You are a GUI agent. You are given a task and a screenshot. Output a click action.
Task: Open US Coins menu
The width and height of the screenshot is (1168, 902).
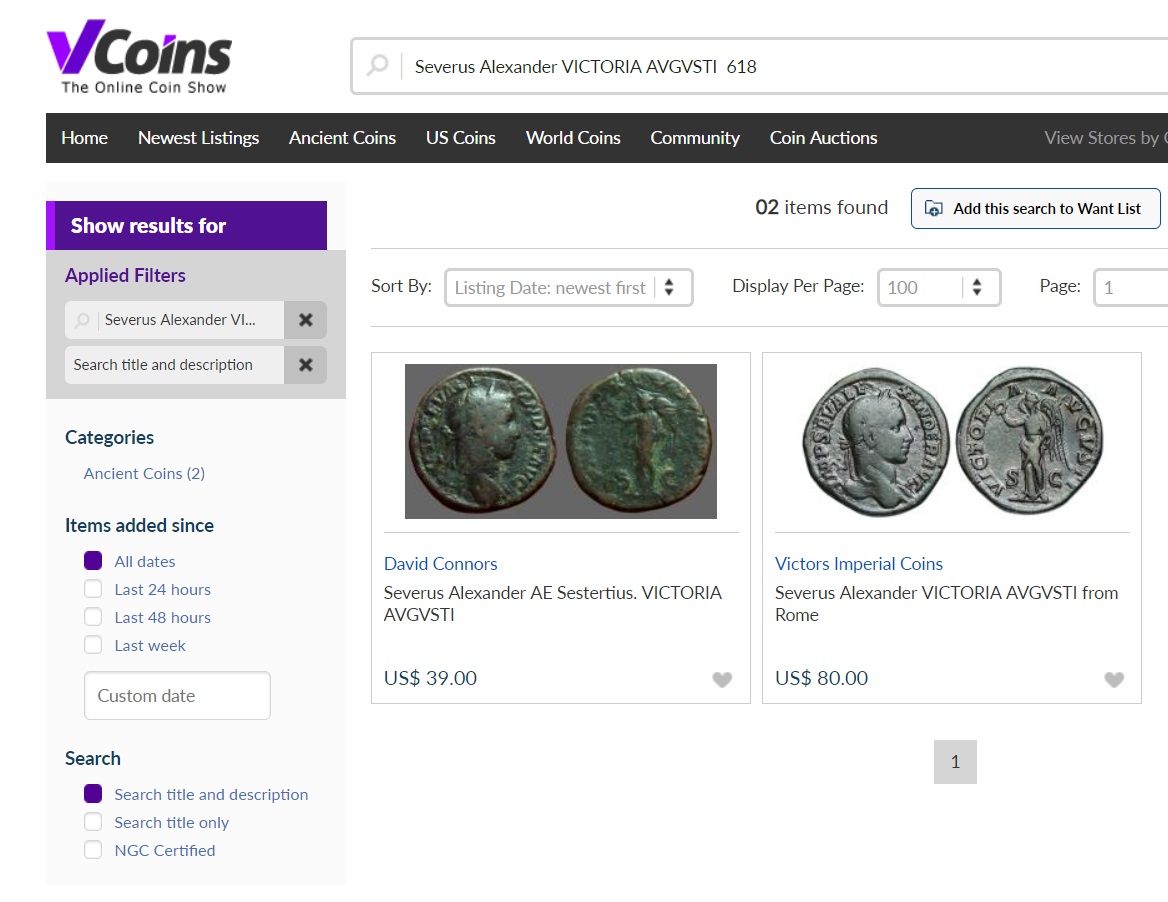(460, 138)
